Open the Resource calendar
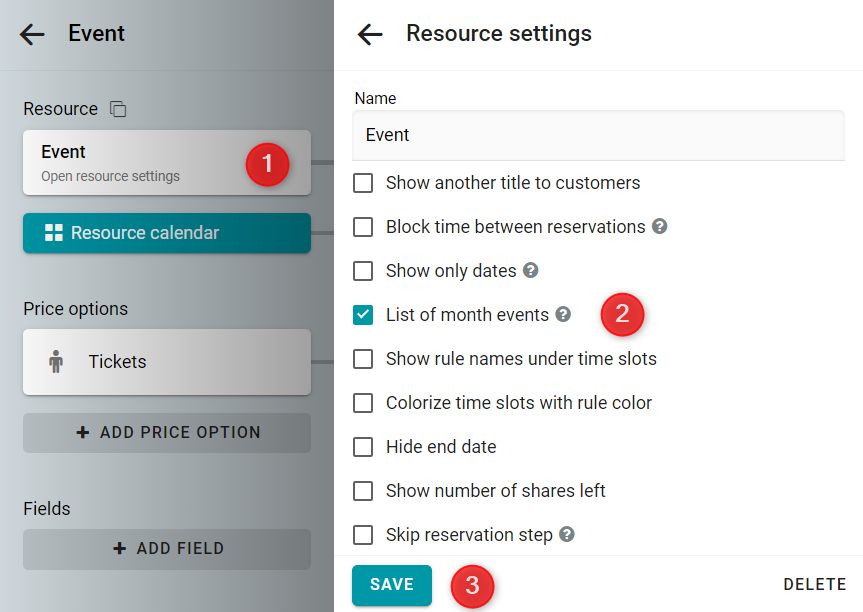 tap(167, 233)
